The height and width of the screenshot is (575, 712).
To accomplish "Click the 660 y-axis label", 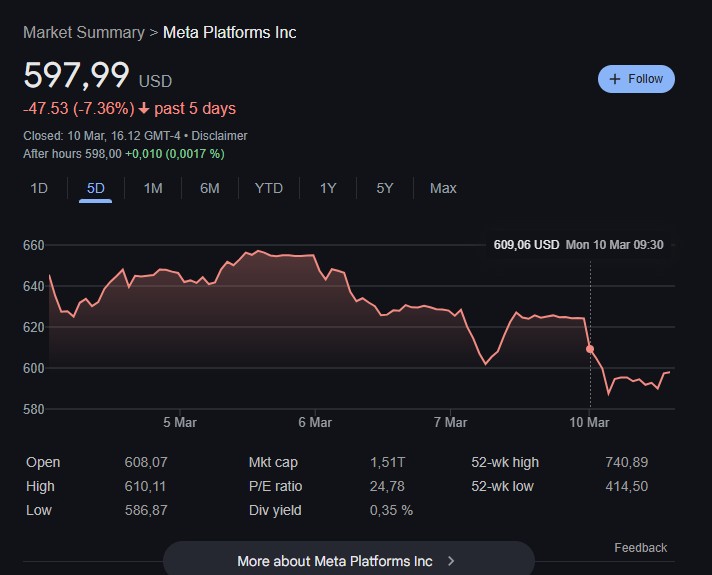I will click(x=34, y=245).
